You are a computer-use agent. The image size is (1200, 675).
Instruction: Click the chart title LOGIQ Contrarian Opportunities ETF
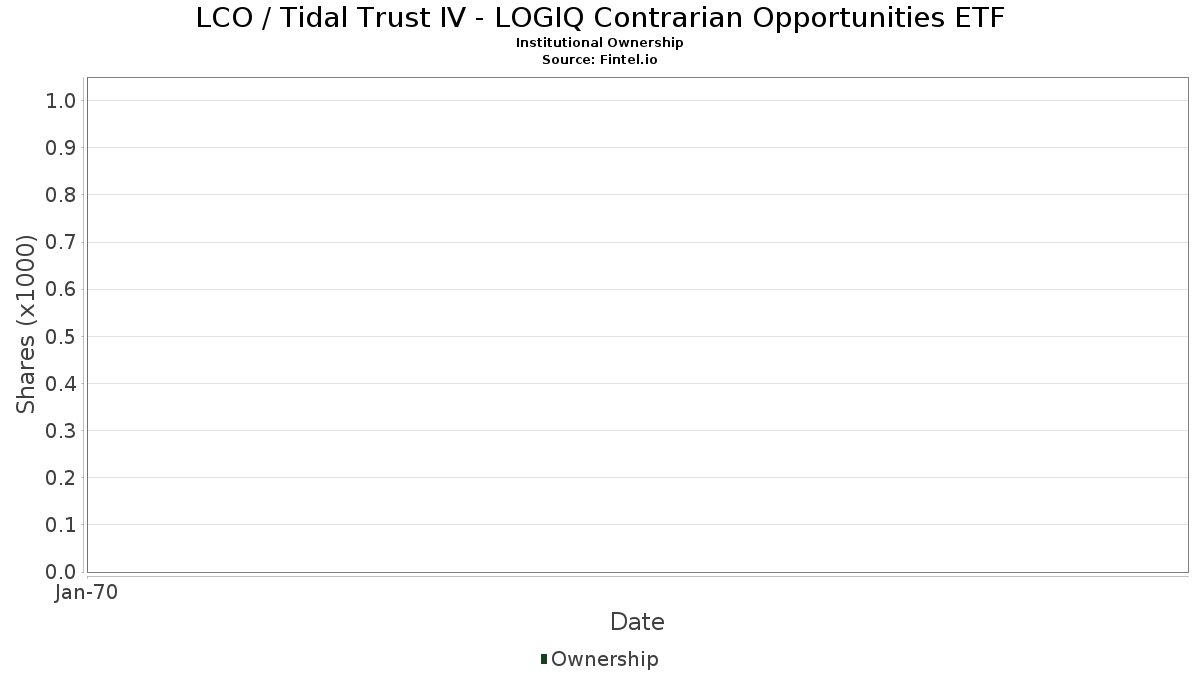pos(600,18)
